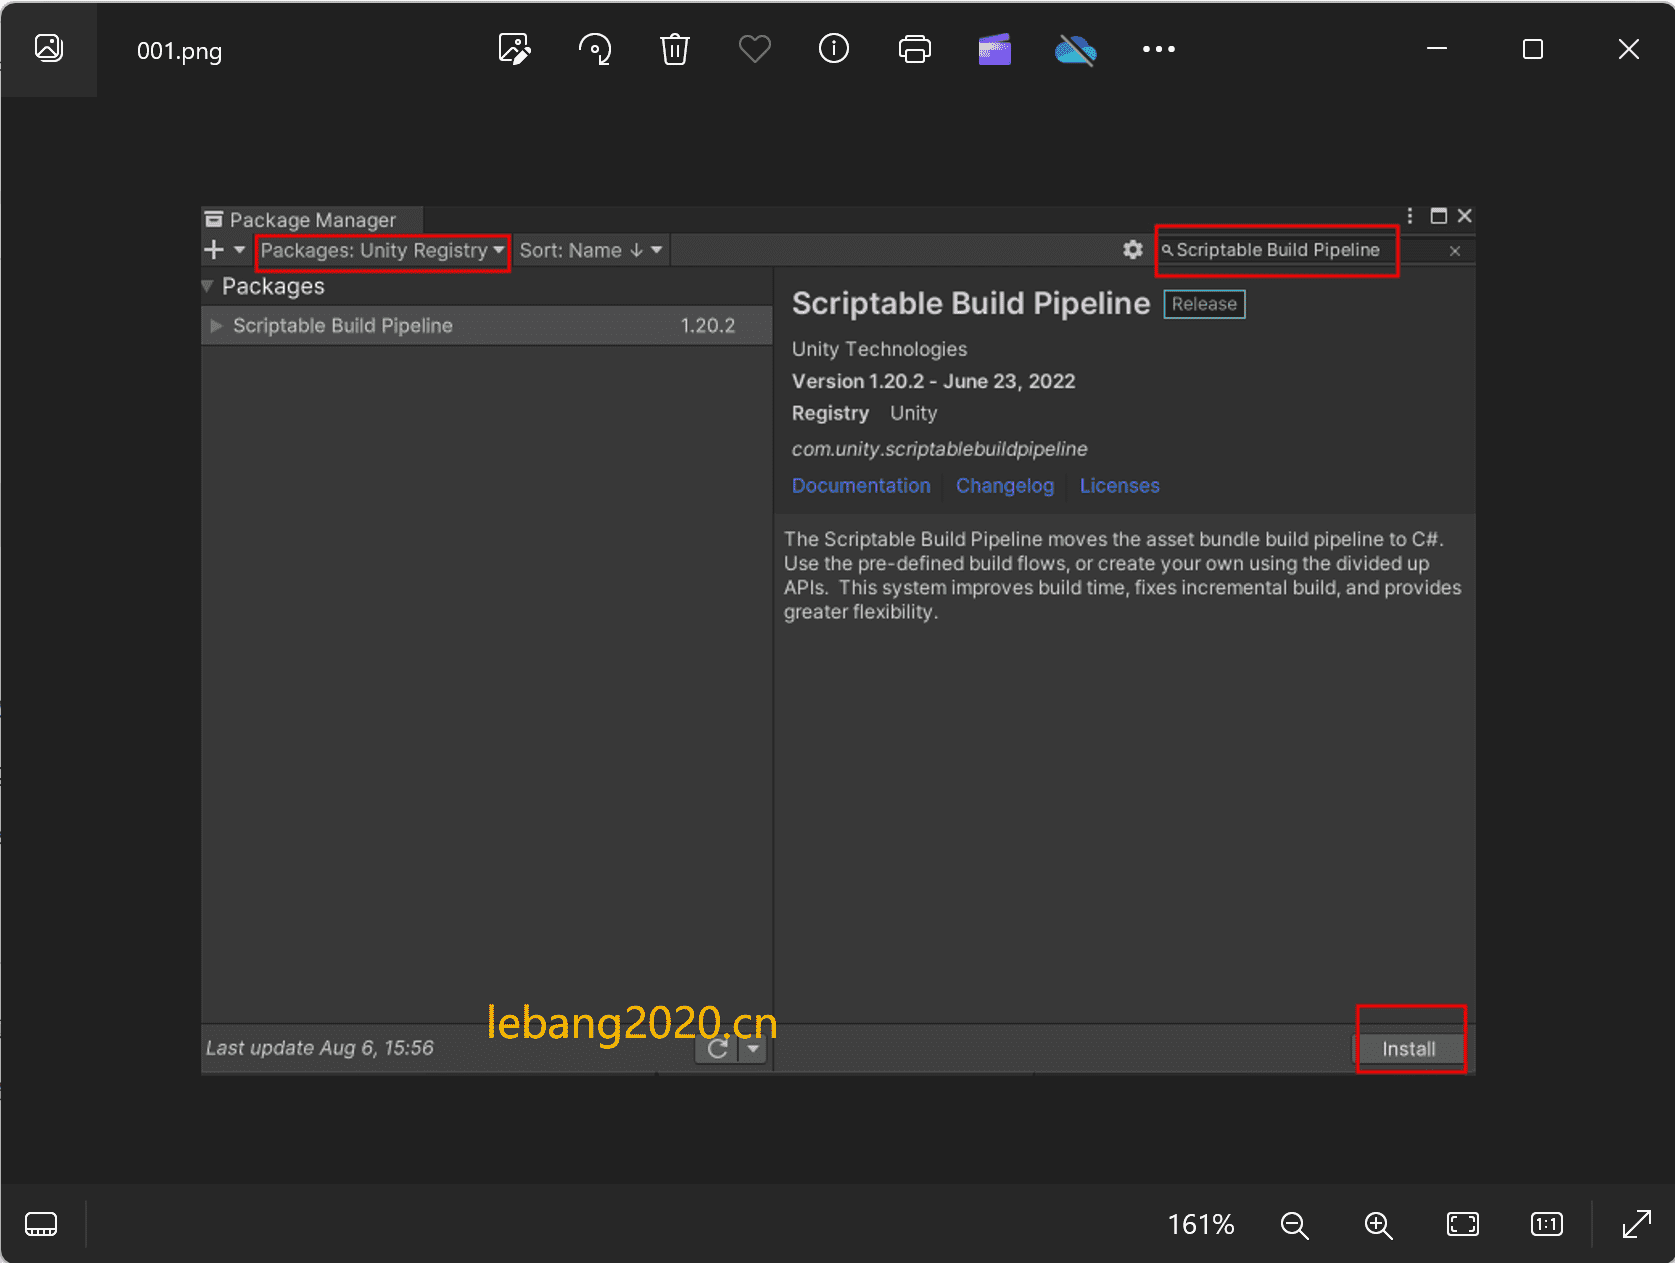Open the edit image tool

(514, 49)
